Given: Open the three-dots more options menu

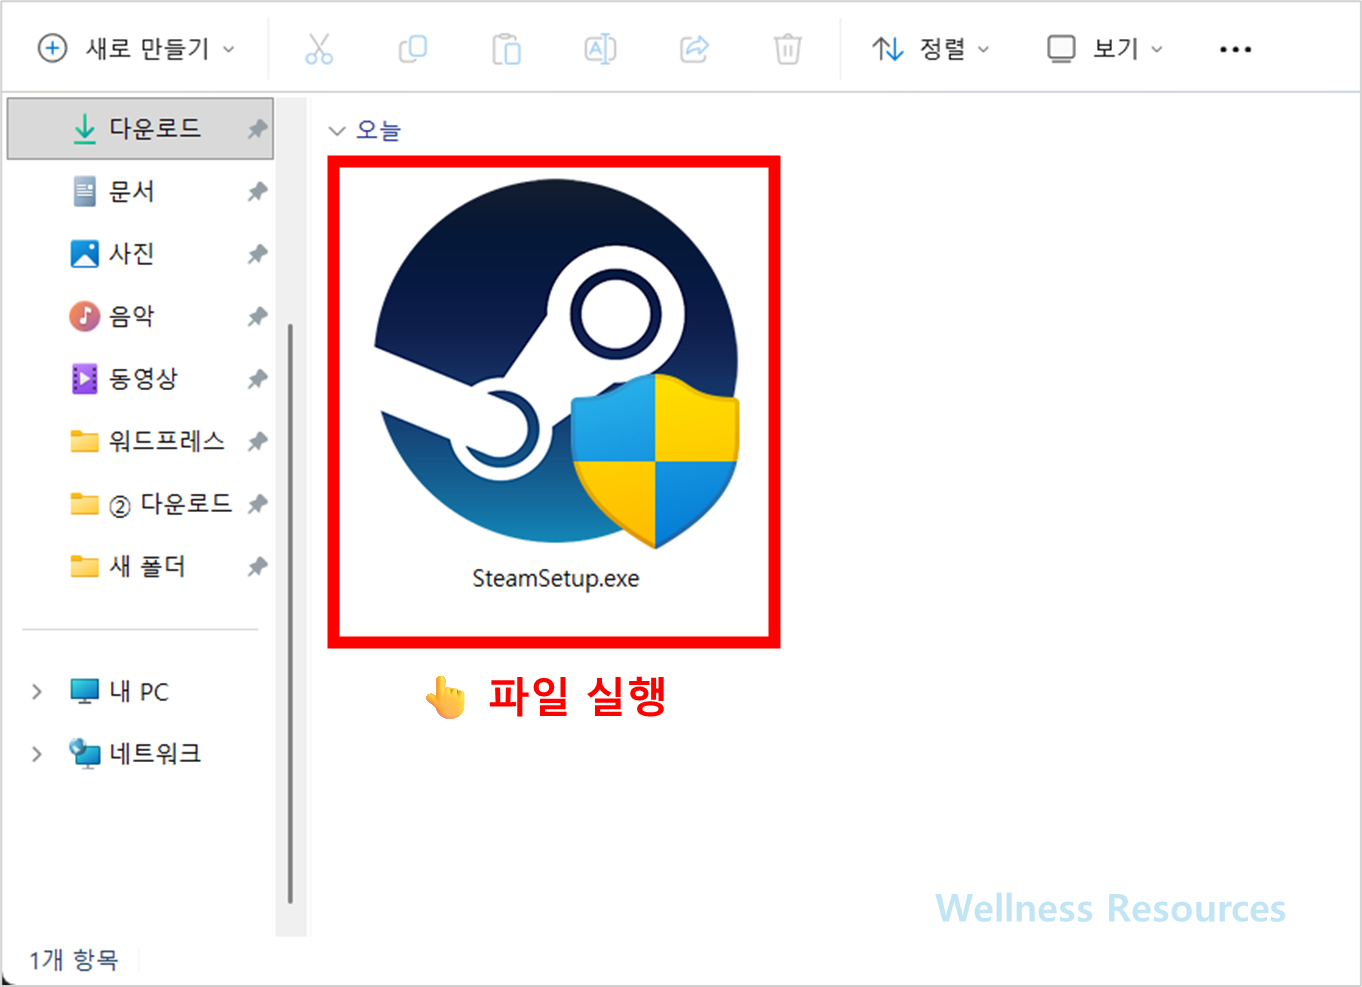Looking at the screenshot, I should point(1235,49).
